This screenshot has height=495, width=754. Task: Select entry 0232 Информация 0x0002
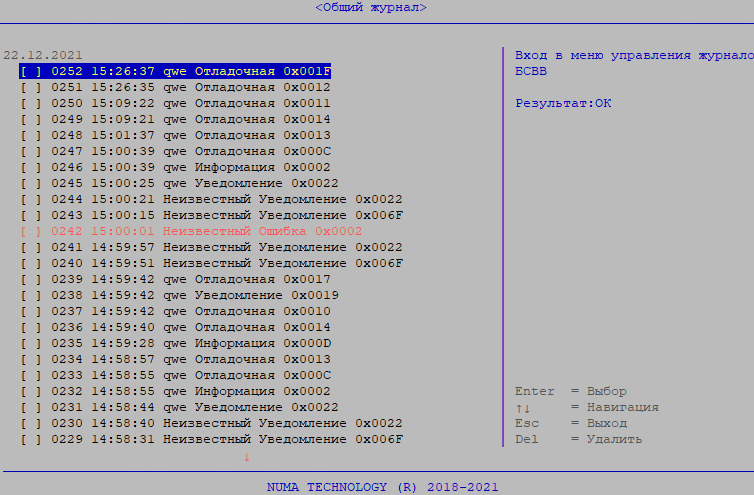tap(189, 392)
